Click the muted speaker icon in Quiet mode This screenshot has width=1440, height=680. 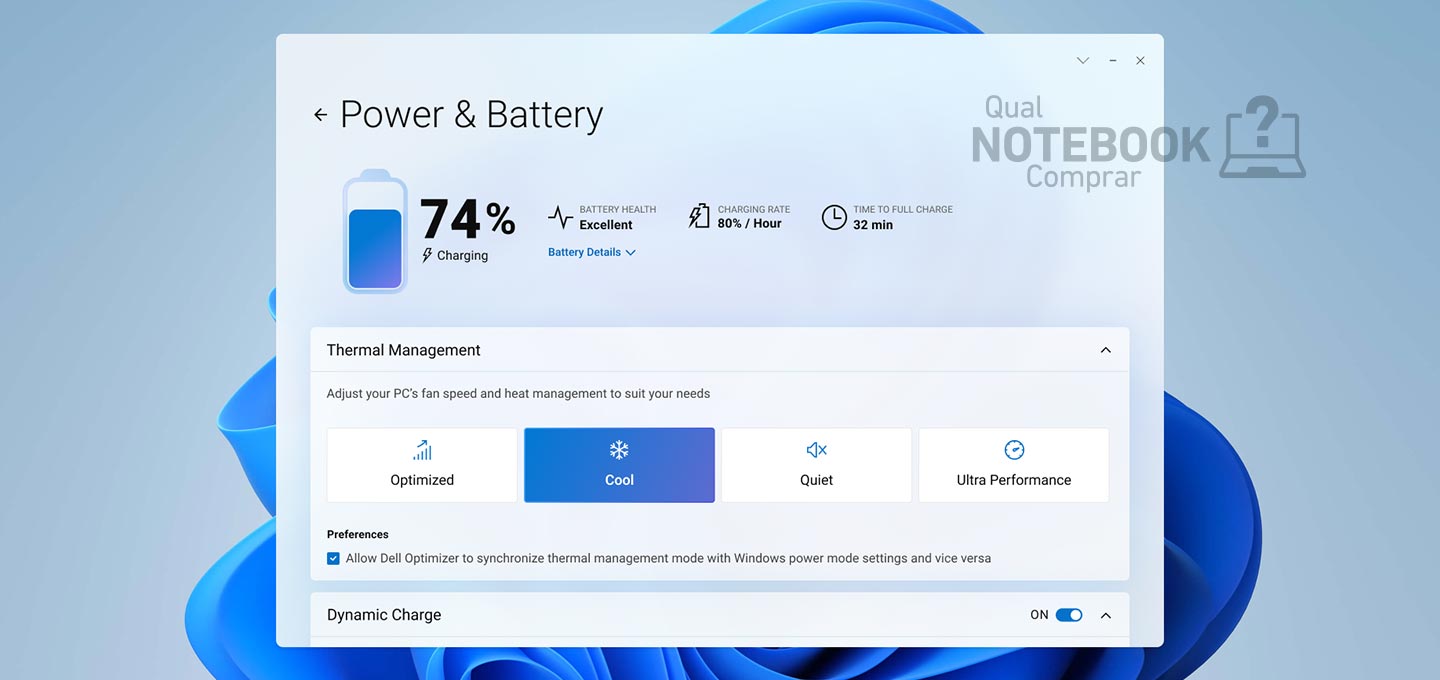point(816,450)
